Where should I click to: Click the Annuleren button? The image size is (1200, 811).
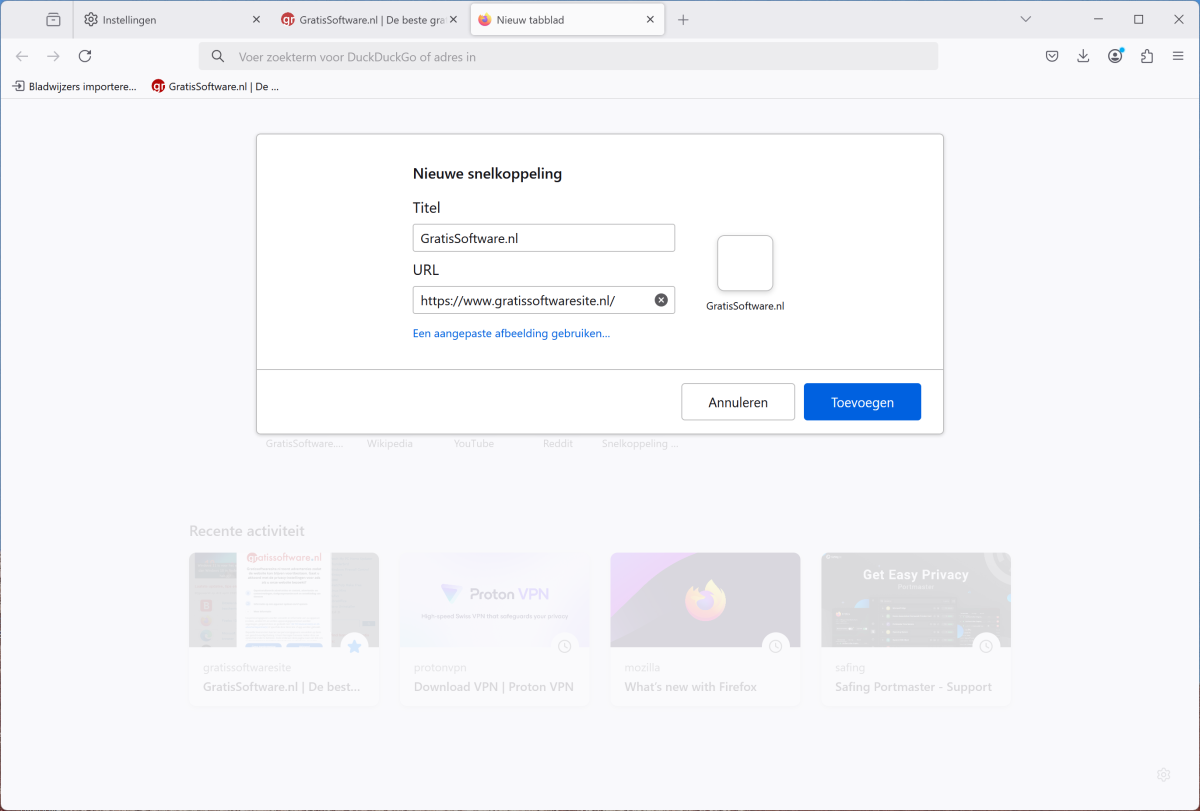tap(738, 402)
